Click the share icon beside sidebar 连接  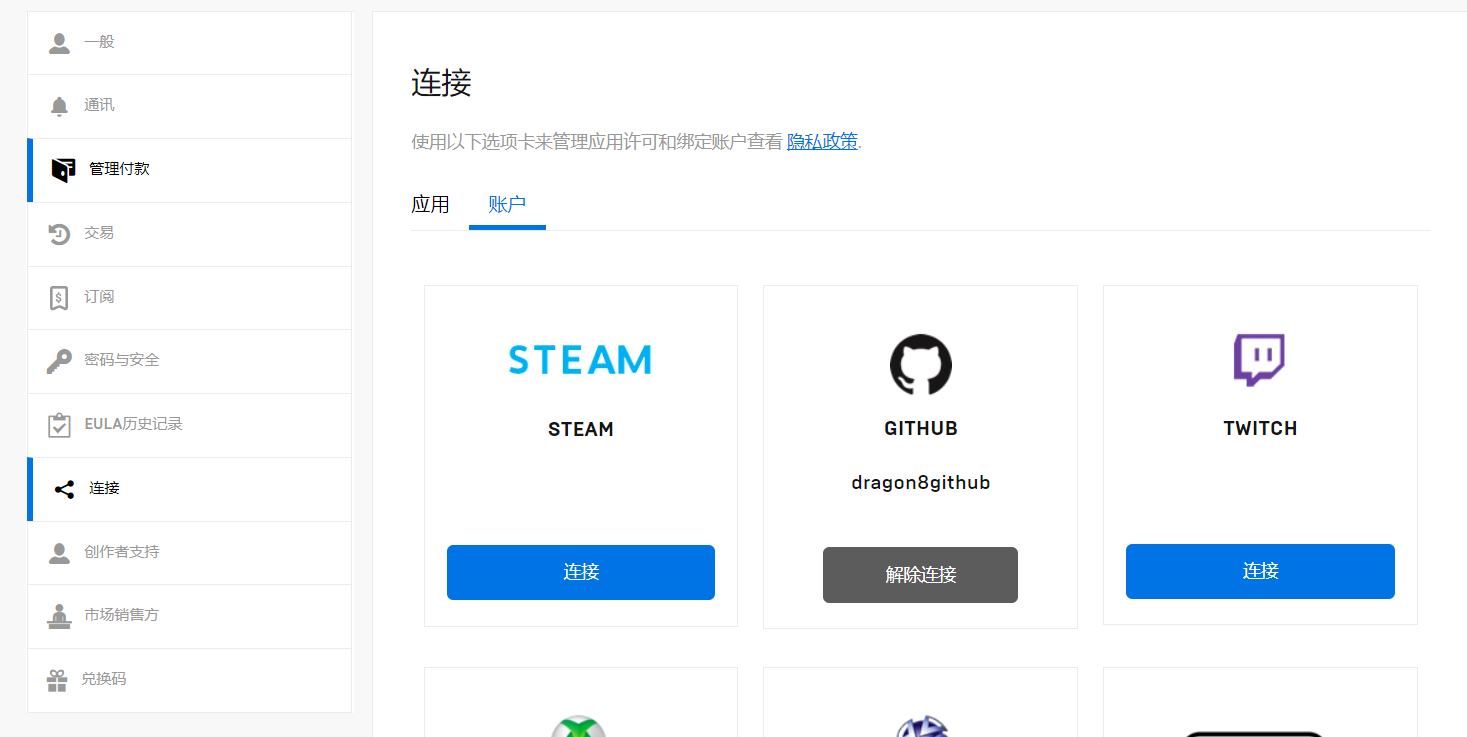[64, 489]
